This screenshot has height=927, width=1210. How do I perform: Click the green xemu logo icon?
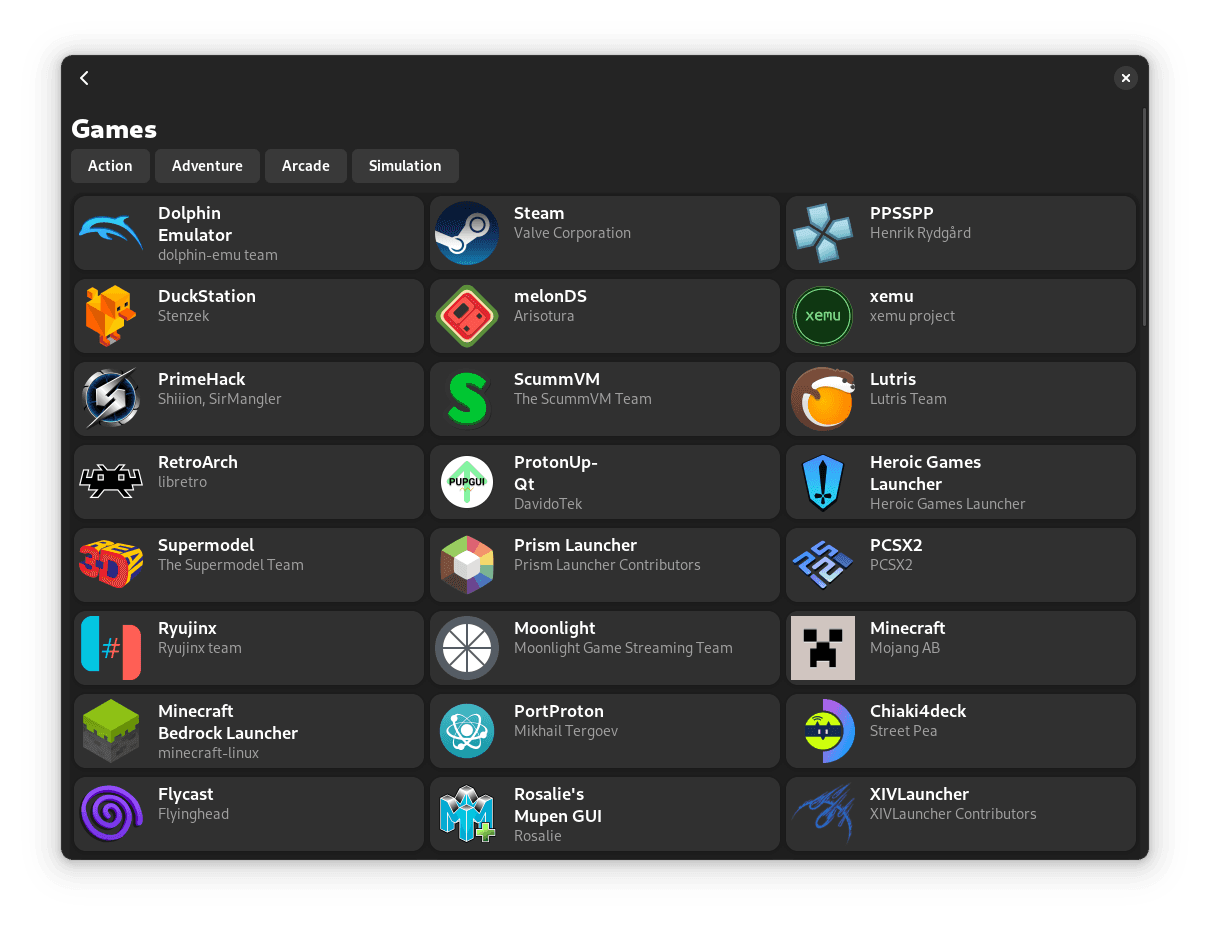point(823,316)
